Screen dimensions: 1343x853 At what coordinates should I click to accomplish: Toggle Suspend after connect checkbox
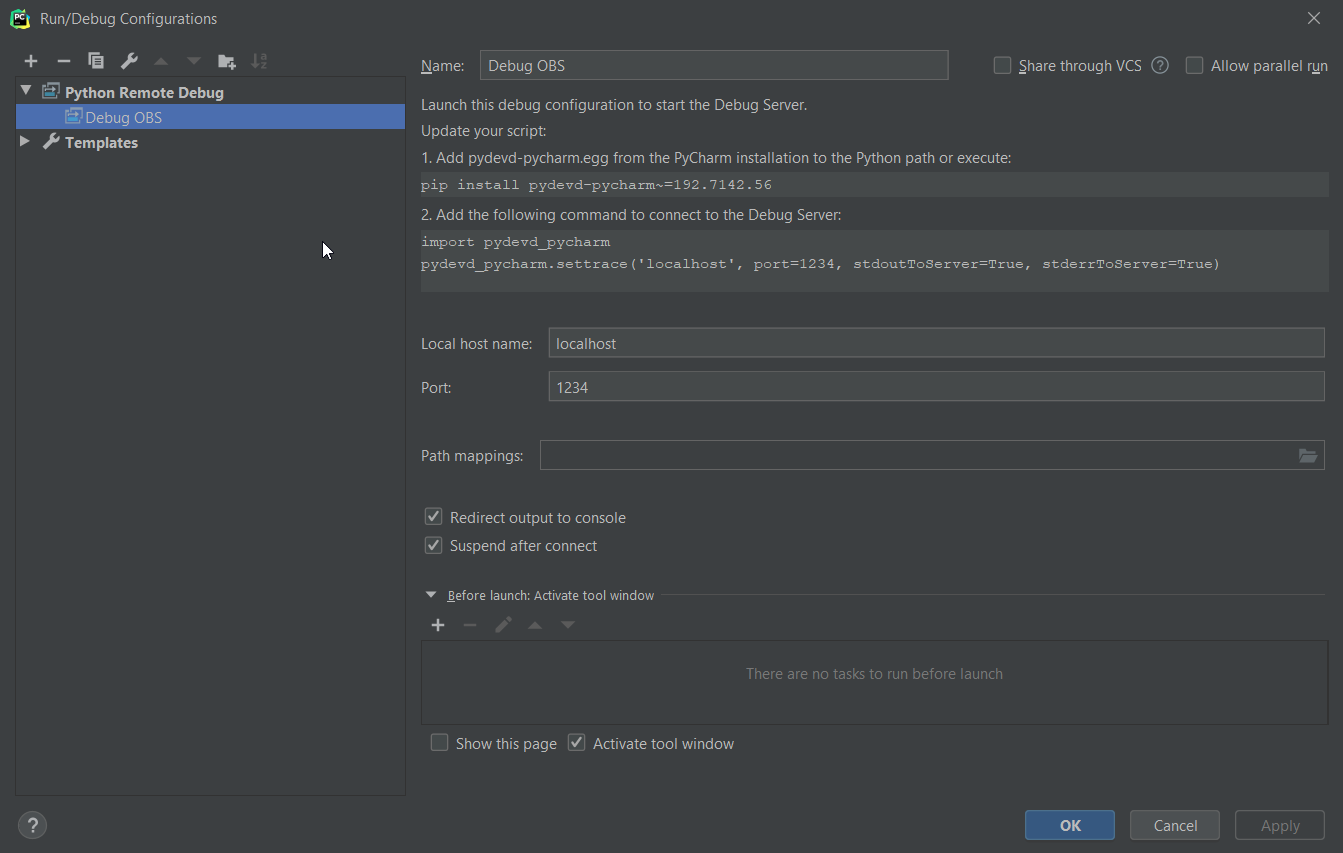[x=434, y=545]
